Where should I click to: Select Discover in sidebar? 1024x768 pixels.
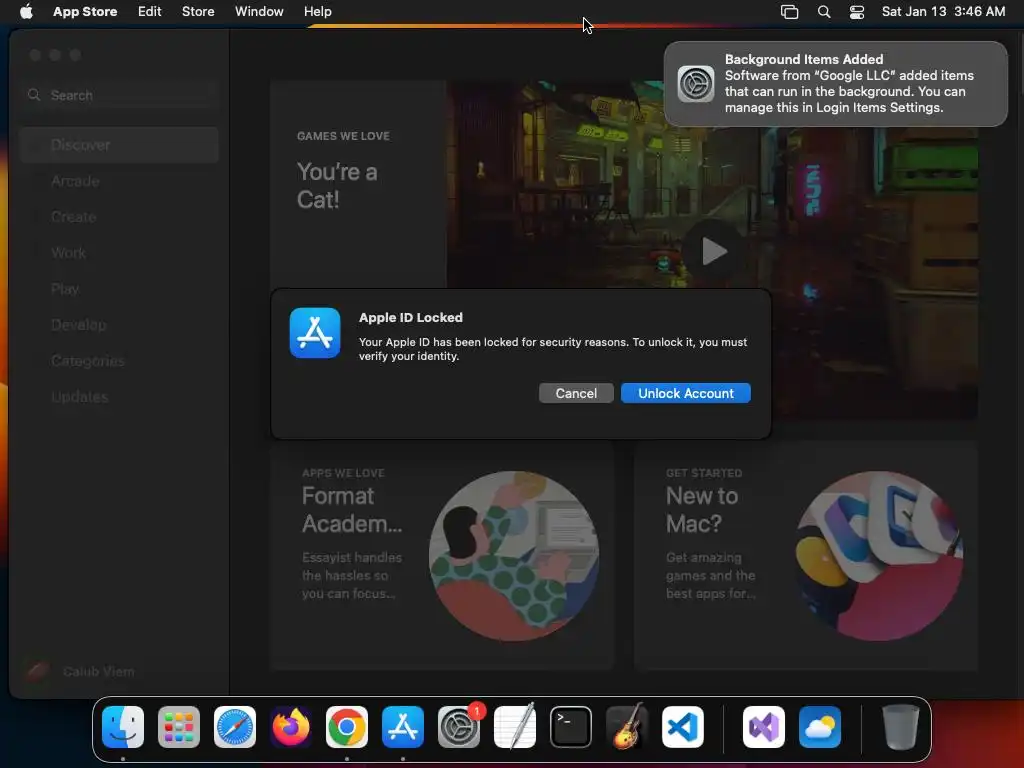click(119, 145)
